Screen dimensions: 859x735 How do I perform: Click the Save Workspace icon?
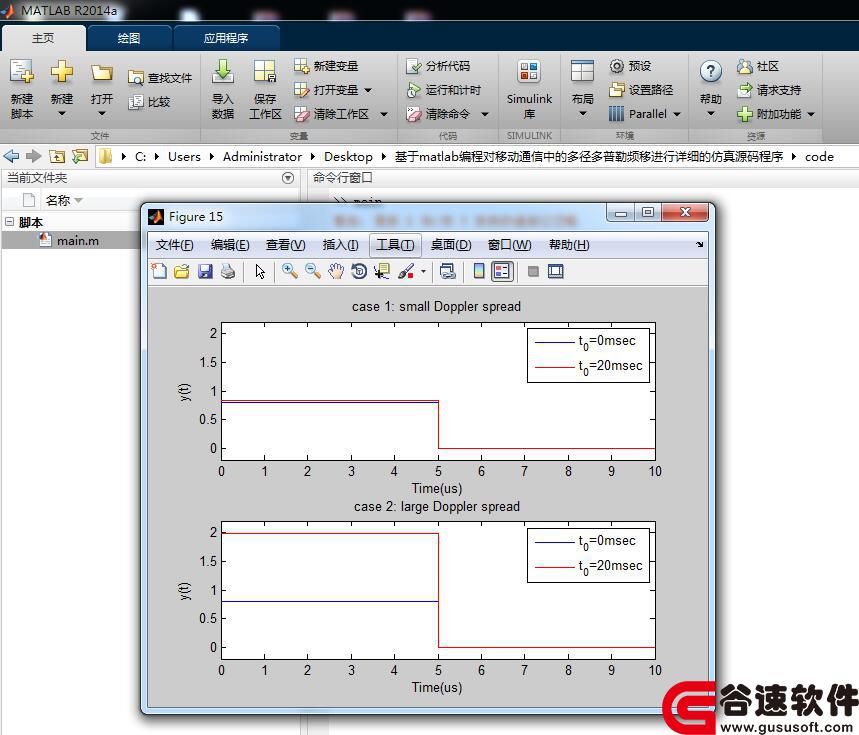coord(265,72)
